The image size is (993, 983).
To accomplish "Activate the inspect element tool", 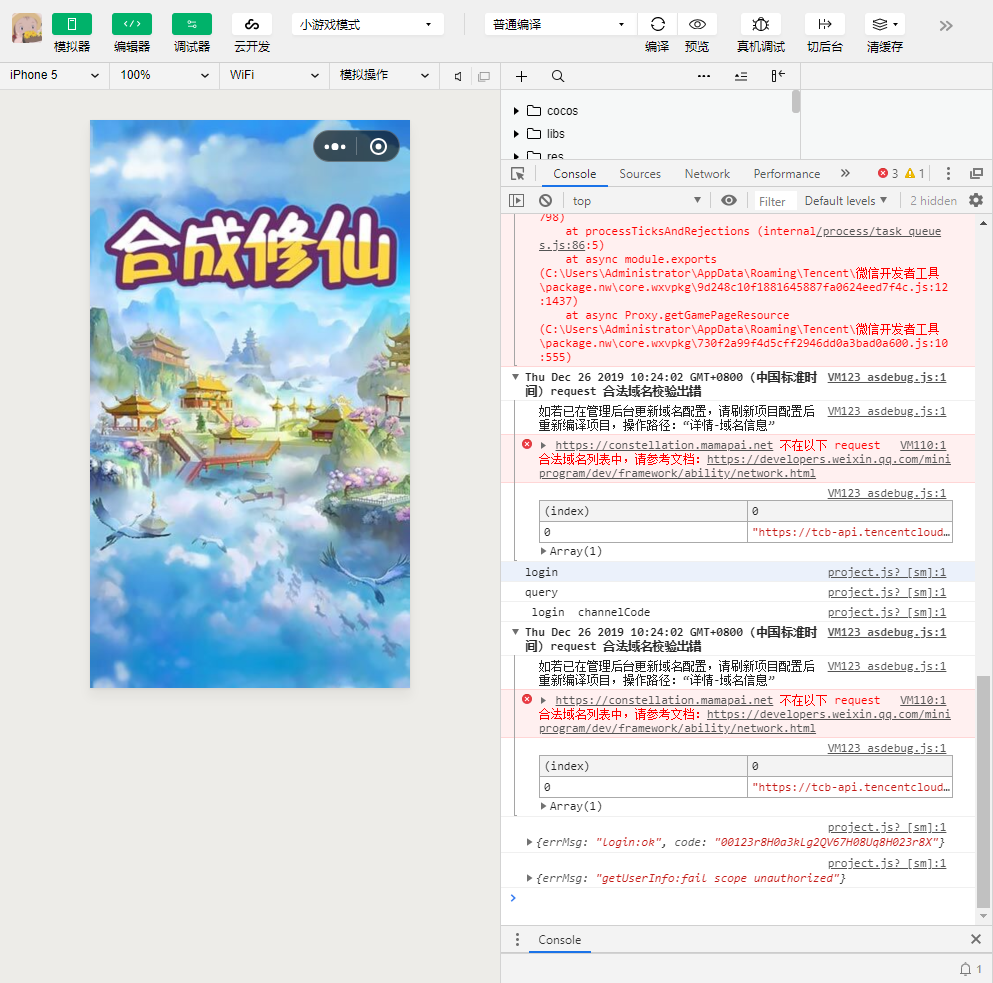I will tap(517, 174).
